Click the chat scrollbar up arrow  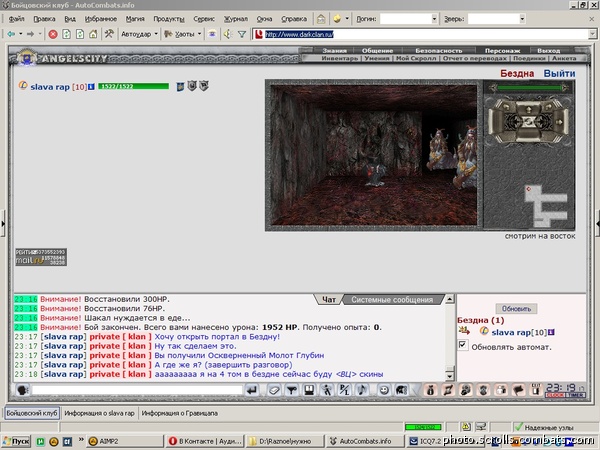click(450, 298)
